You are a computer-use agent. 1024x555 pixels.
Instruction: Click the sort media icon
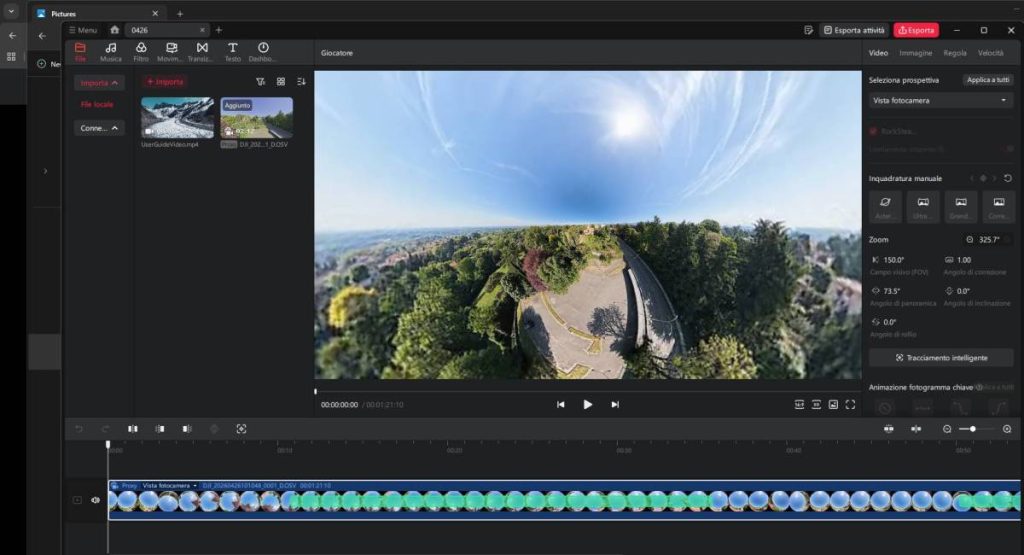click(x=302, y=82)
